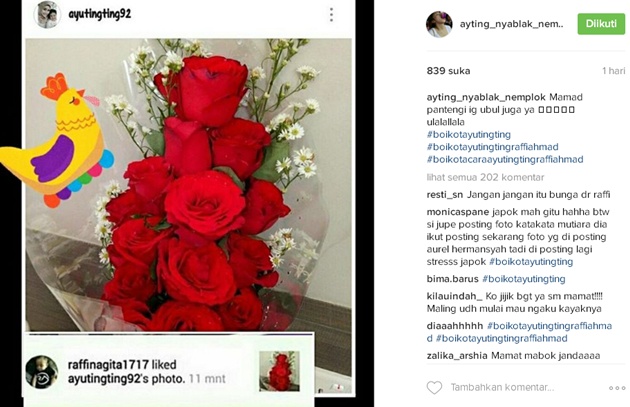The image size is (630, 407).
Task: Click the Tambahkan komentar input field
Action: pos(502,387)
